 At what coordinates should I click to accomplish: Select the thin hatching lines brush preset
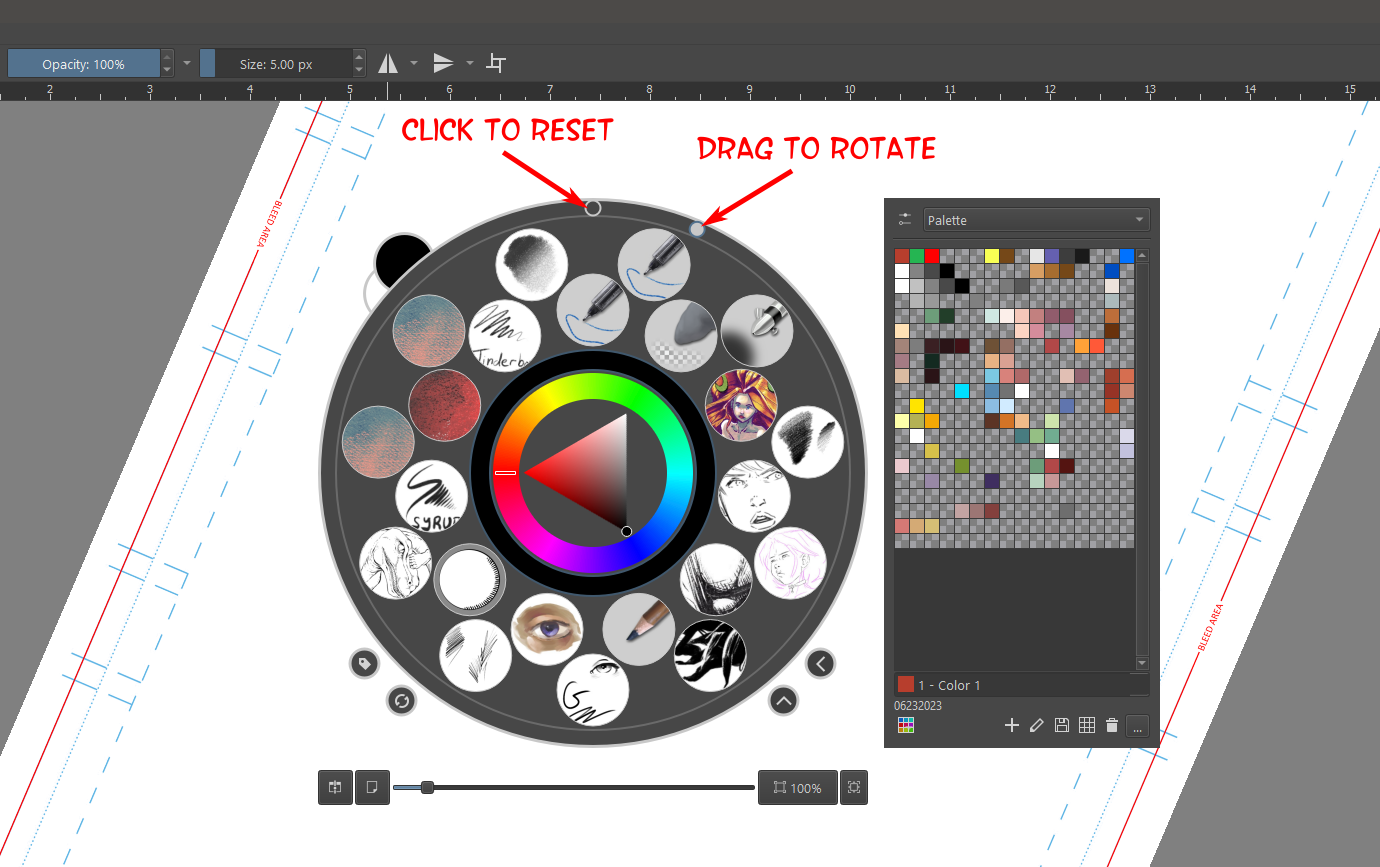476,654
